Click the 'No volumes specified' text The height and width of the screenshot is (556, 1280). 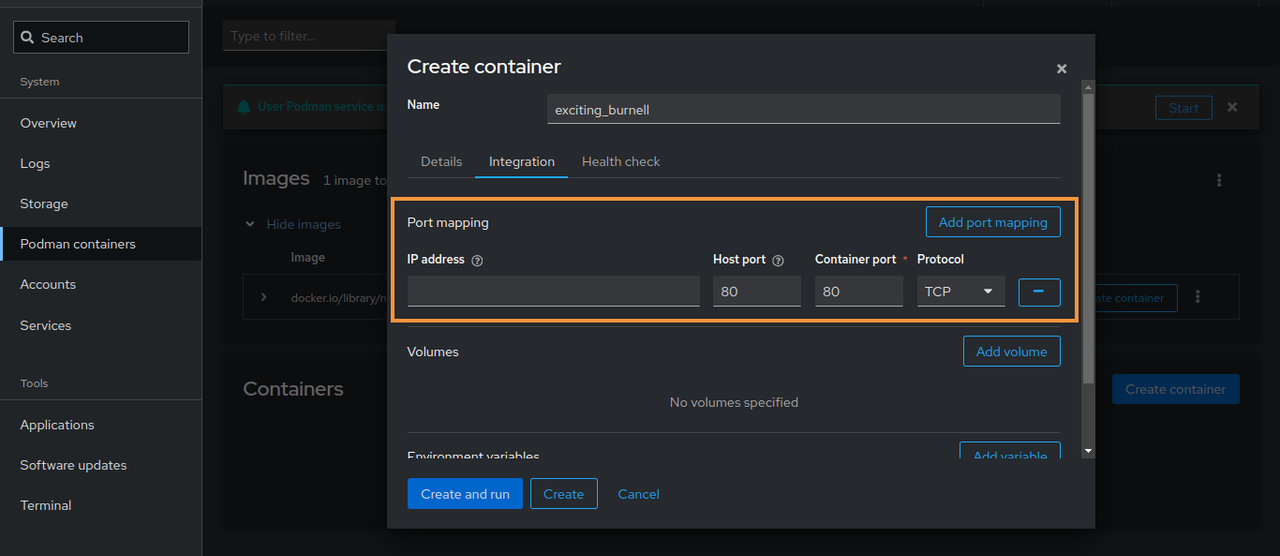(734, 402)
